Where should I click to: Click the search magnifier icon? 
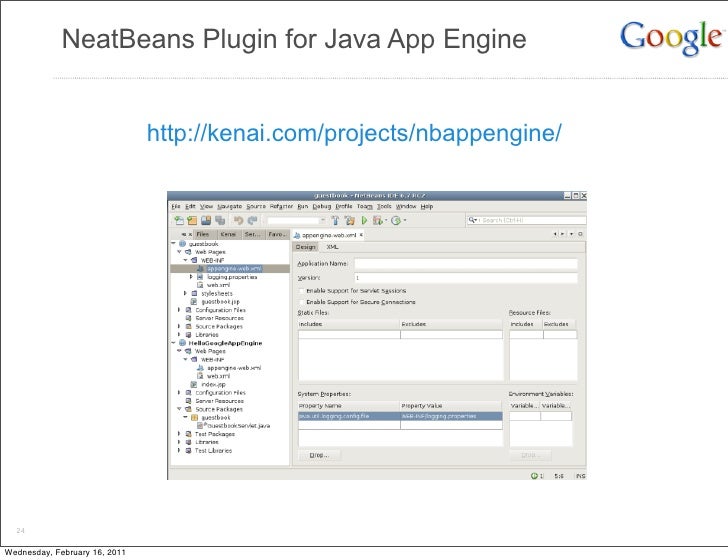click(472, 220)
